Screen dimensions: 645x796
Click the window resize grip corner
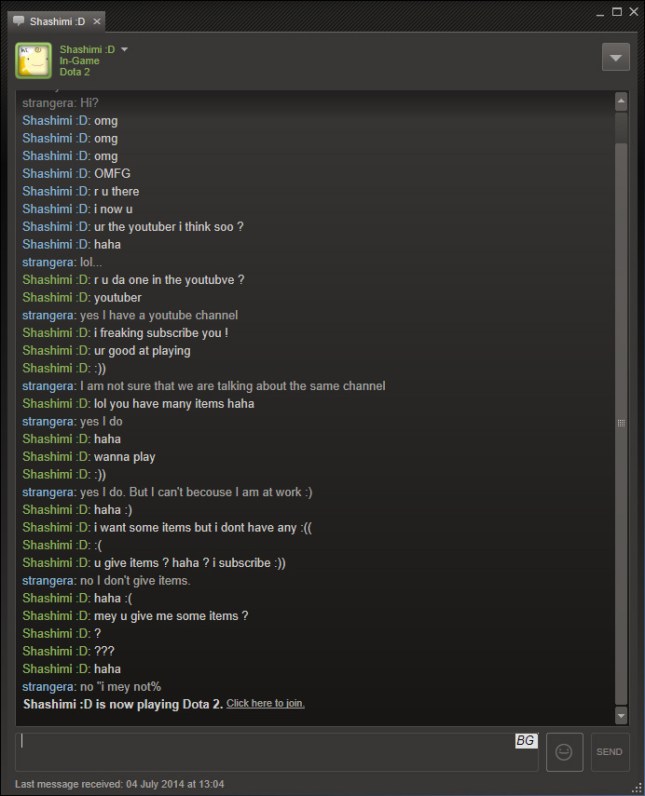pos(637,788)
